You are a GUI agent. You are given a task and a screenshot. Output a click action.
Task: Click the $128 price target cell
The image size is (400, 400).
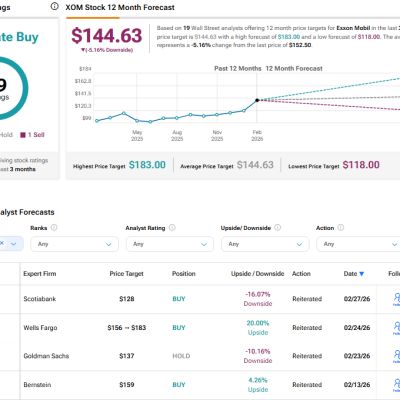coord(127,299)
